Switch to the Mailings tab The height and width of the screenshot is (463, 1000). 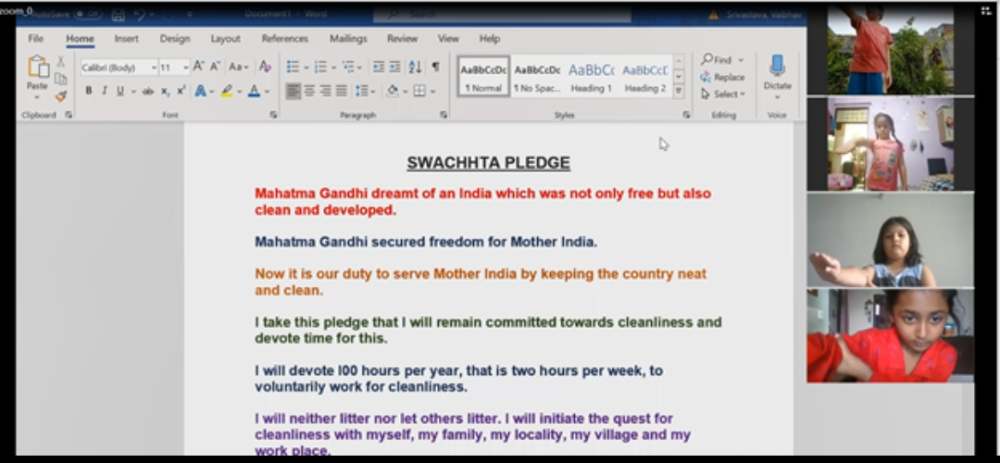pos(348,38)
